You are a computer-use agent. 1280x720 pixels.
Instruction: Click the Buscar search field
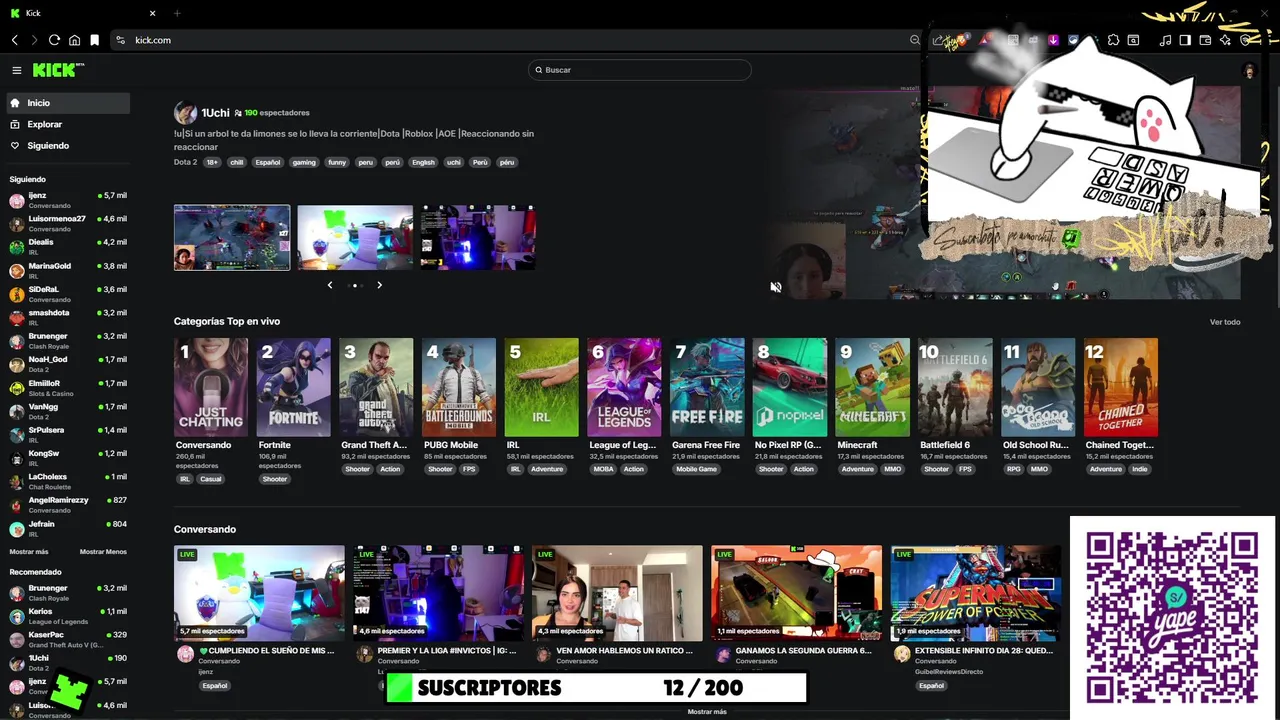(x=640, y=70)
